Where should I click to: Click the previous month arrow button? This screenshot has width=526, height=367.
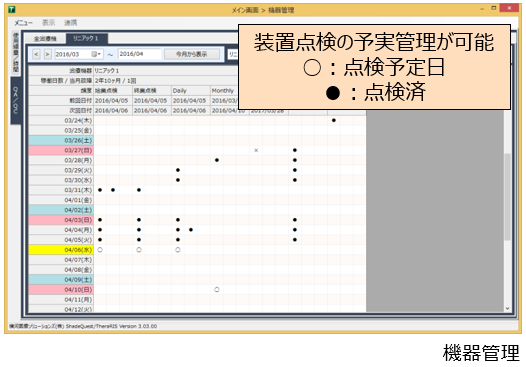click(37, 54)
